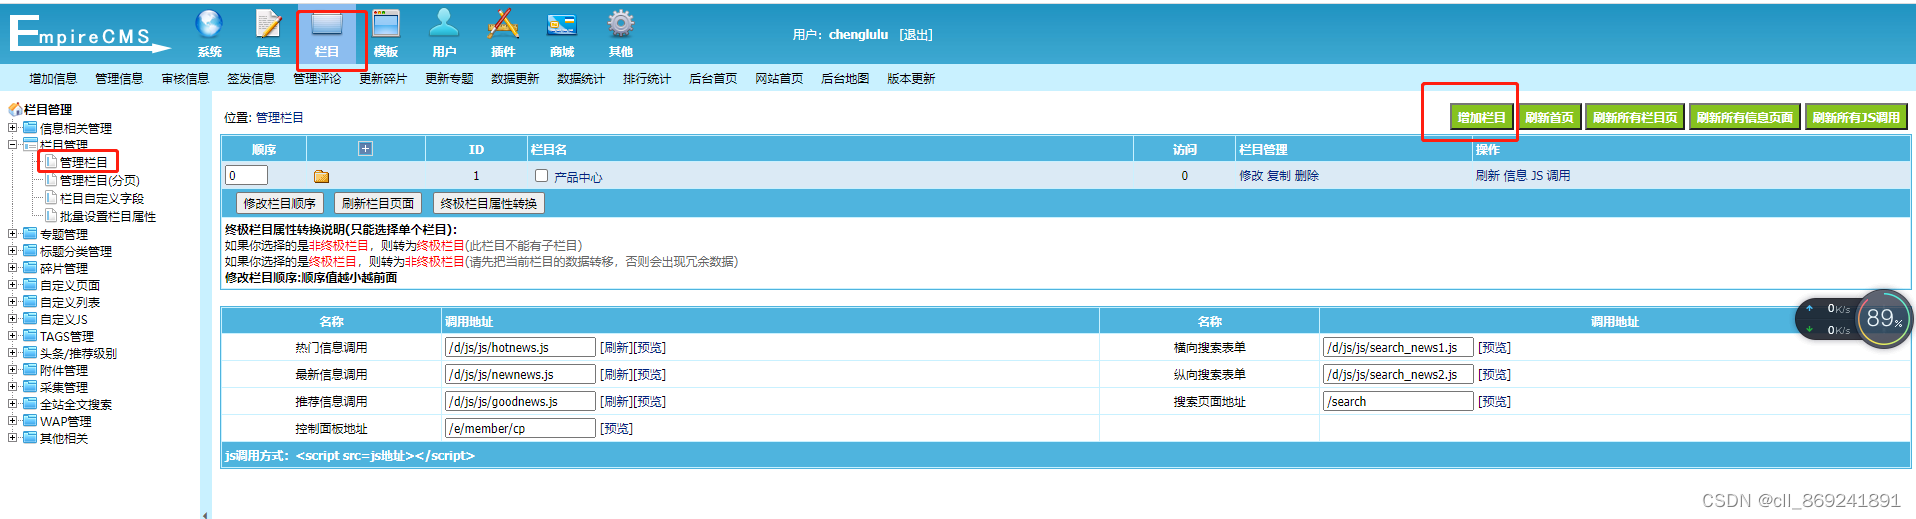Click the 刷新所有JS调用 button

tap(1856, 117)
